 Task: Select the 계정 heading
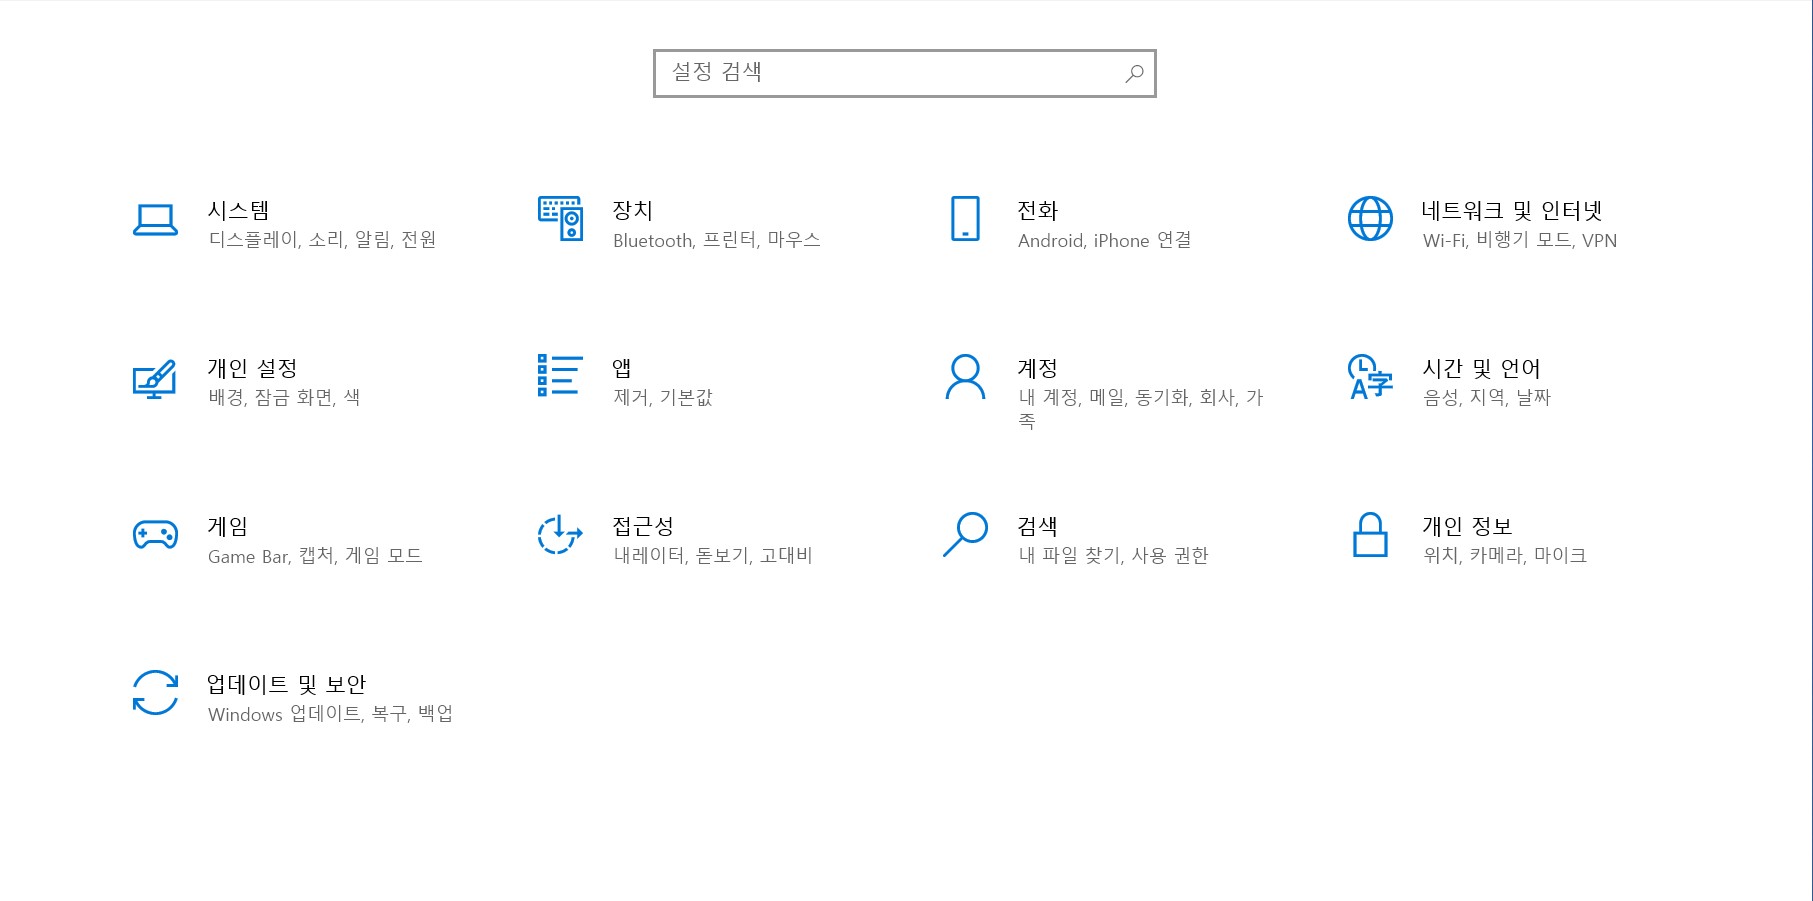point(1037,369)
